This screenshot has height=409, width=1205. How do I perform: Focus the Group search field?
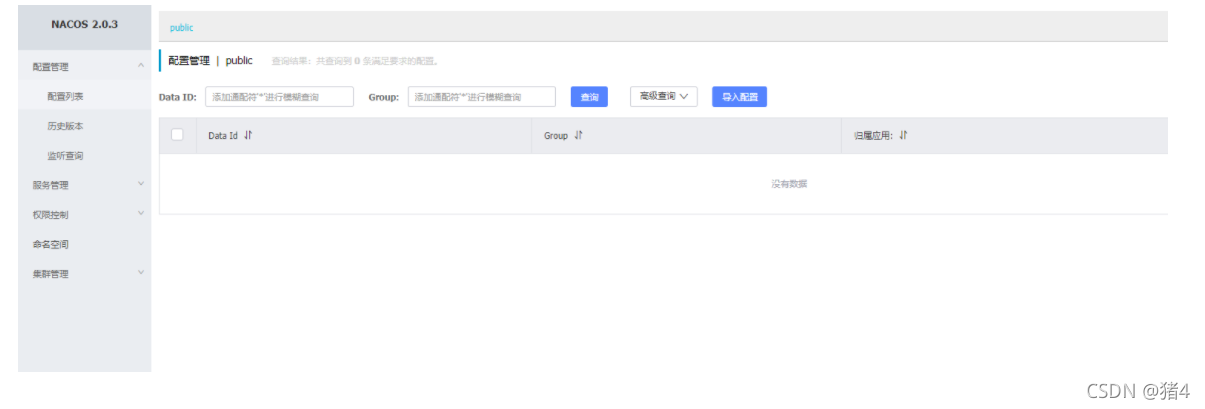(481, 97)
